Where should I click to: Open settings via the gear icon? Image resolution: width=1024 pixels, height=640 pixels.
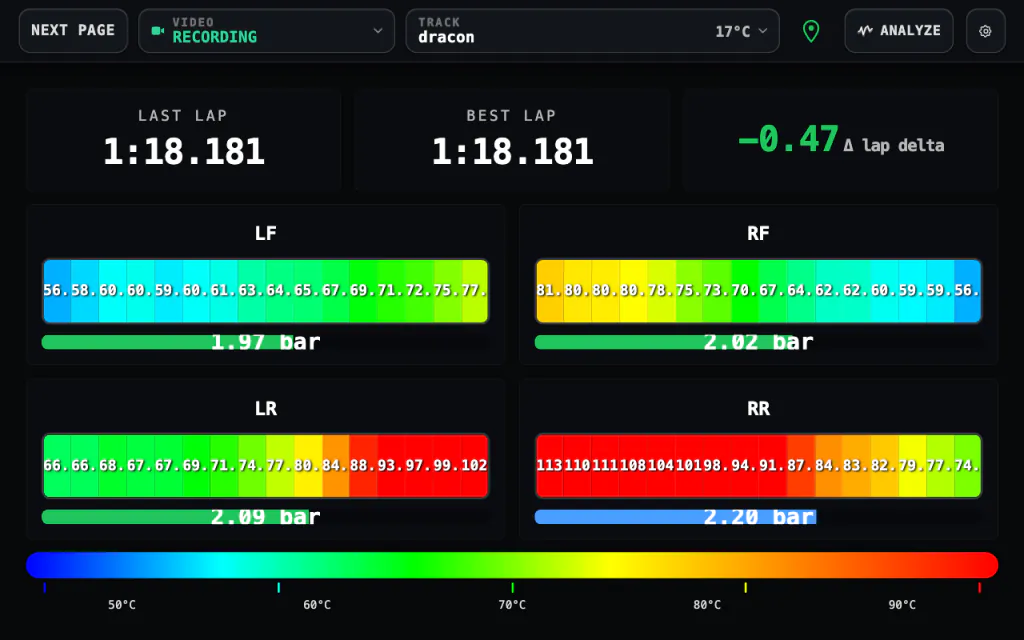pos(985,31)
